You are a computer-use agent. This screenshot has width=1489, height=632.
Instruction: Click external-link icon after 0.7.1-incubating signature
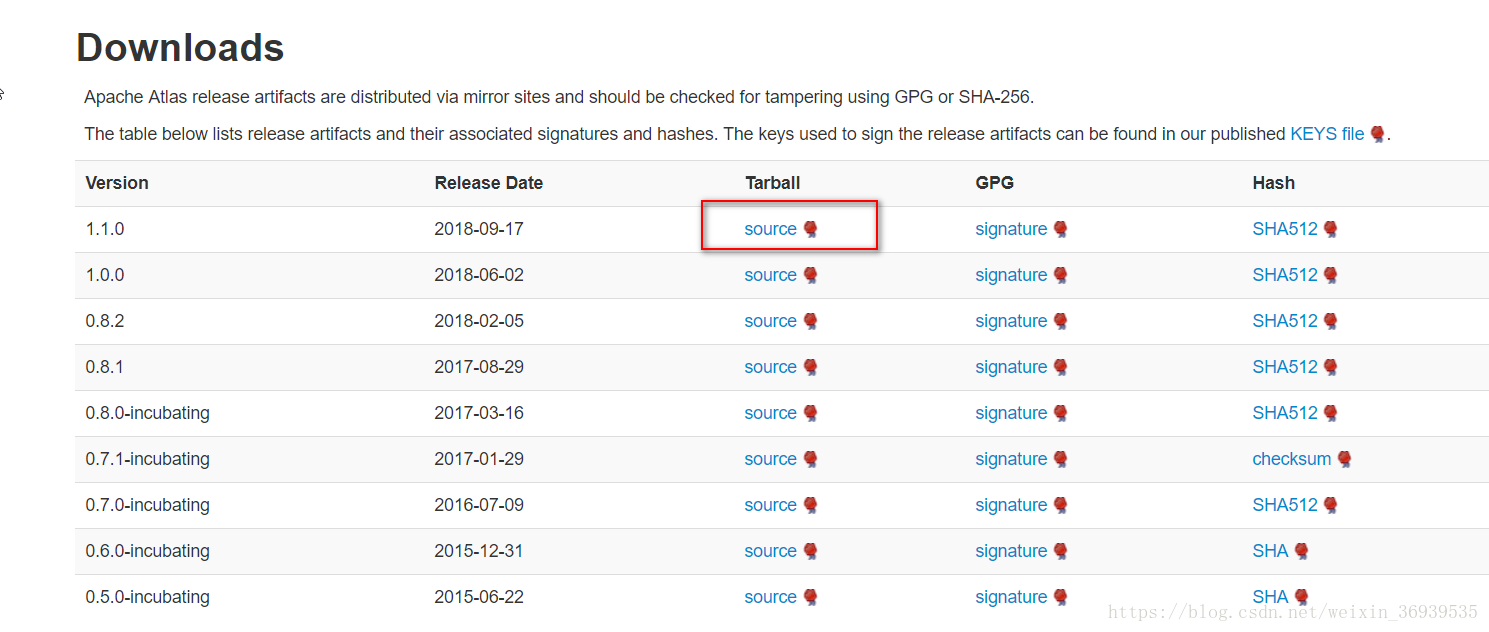[1060, 460]
